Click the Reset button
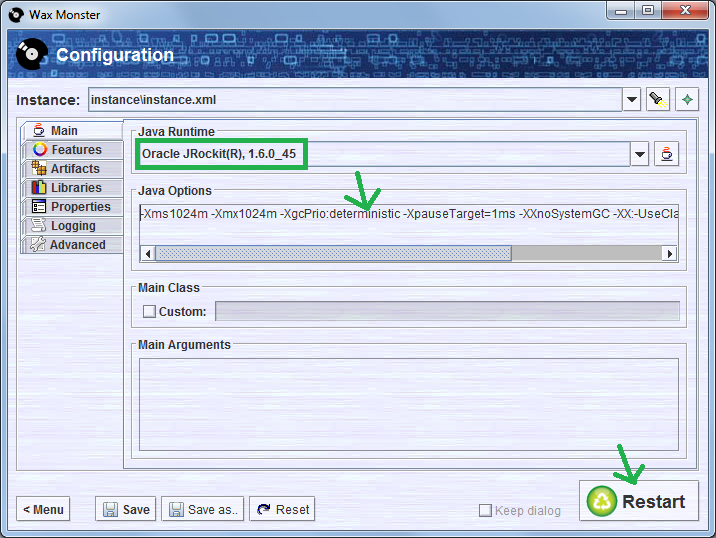This screenshot has height=538, width=716. (282, 509)
